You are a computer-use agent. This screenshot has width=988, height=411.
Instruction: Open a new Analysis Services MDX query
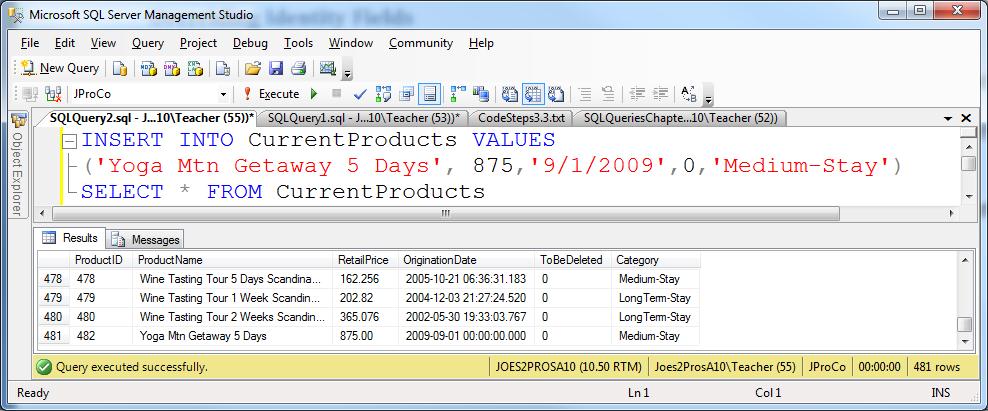[x=149, y=68]
